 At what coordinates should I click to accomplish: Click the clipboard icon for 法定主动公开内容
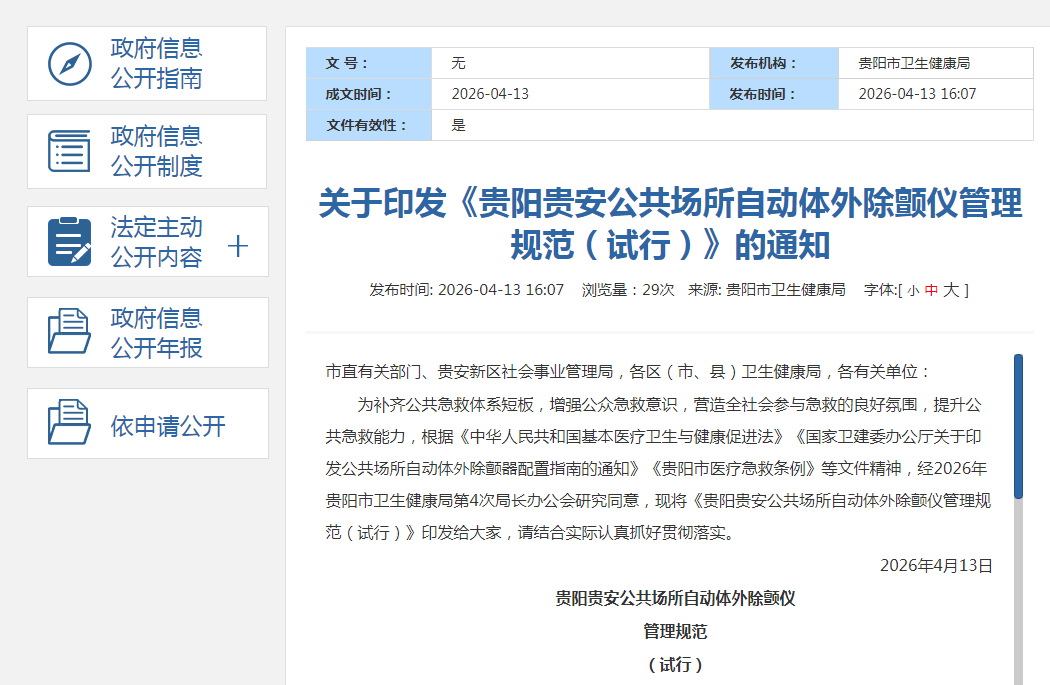70,242
